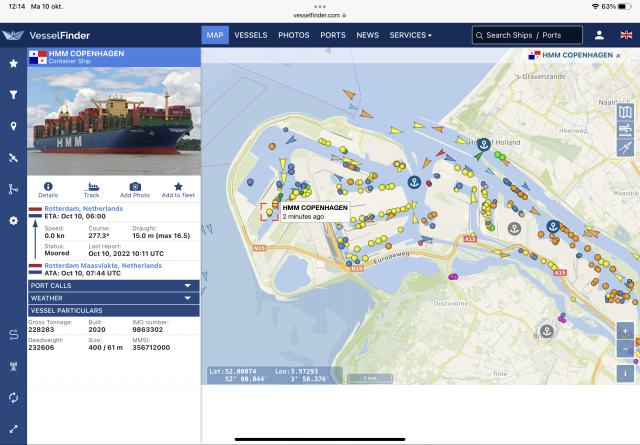Click the S-shaped route sidebar icon
The height and width of the screenshot is (445, 640).
(13, 335)
